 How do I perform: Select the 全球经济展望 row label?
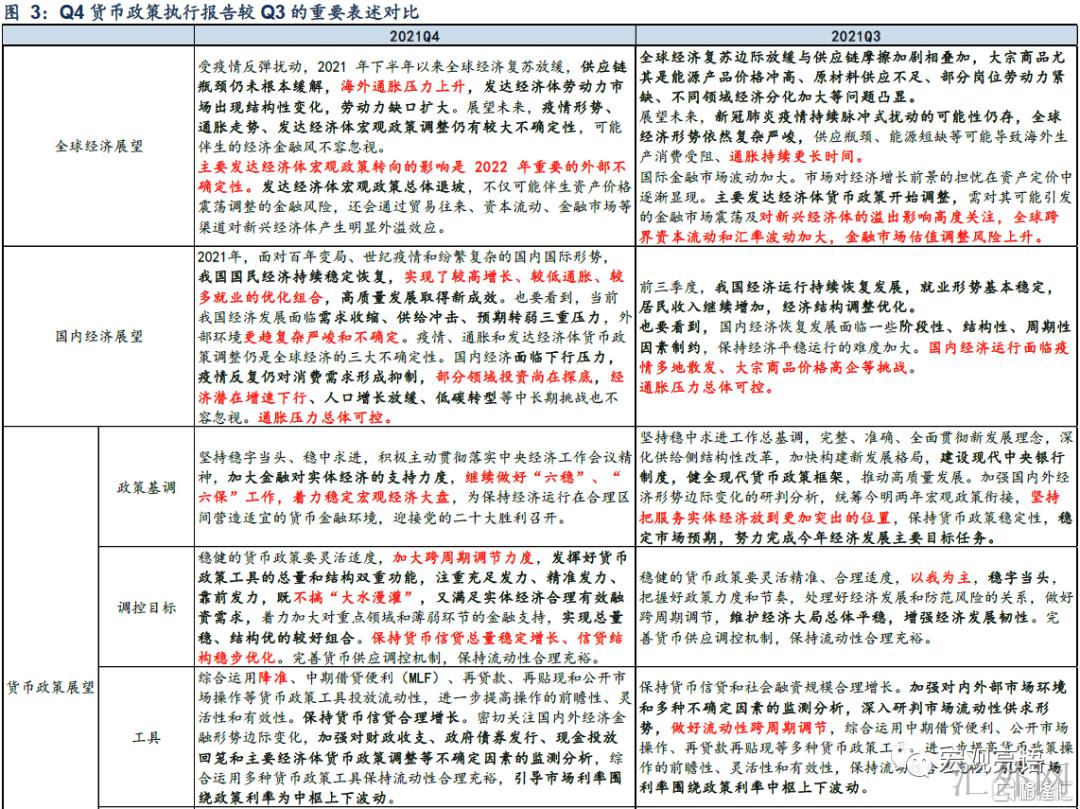pyautogui.click(x=98, y=146)
